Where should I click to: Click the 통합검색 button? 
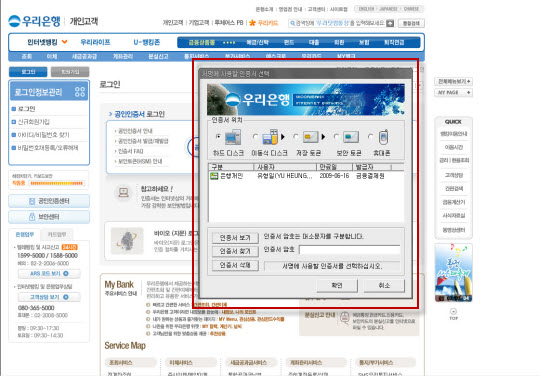[411, 23]
